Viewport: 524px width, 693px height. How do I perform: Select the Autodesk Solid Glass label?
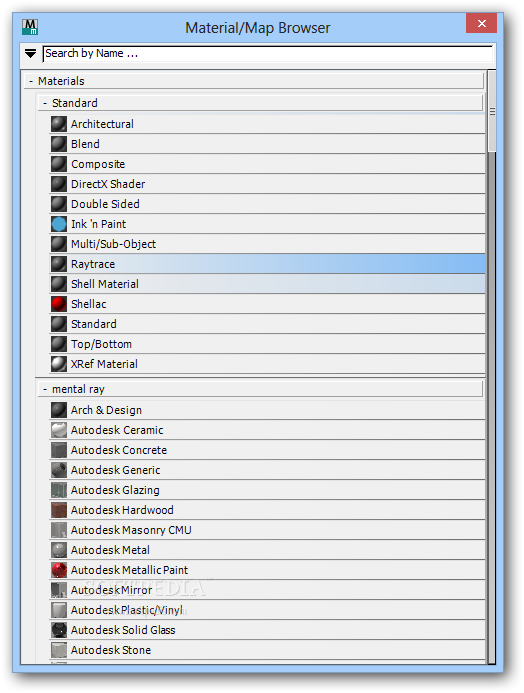[123, 630]
